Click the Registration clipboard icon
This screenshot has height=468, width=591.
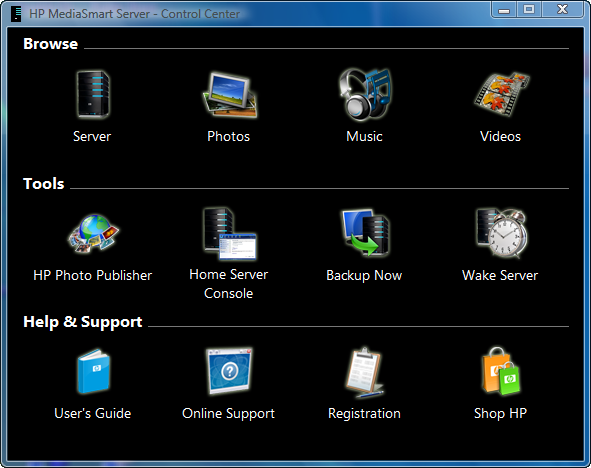coord(364,372)
